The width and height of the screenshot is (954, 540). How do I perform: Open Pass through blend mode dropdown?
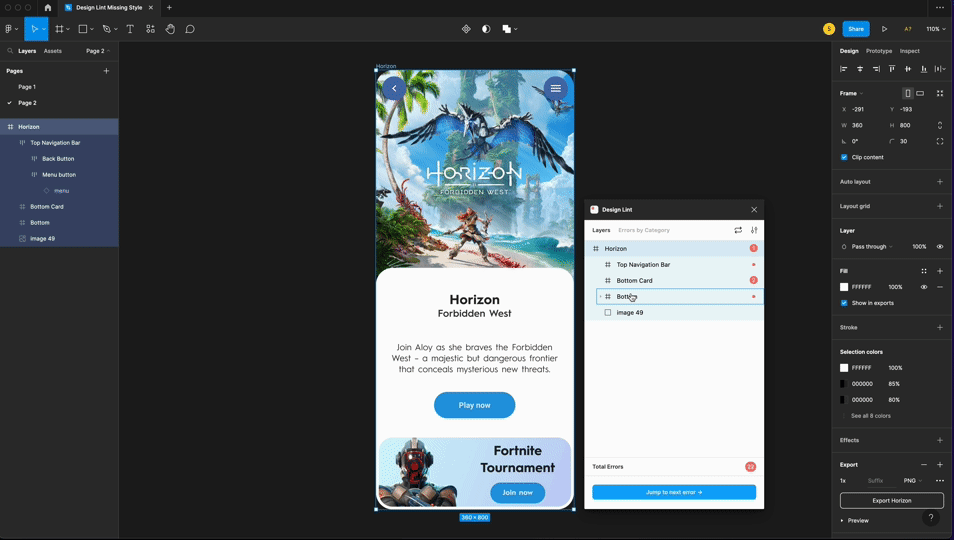pos(872,246)
